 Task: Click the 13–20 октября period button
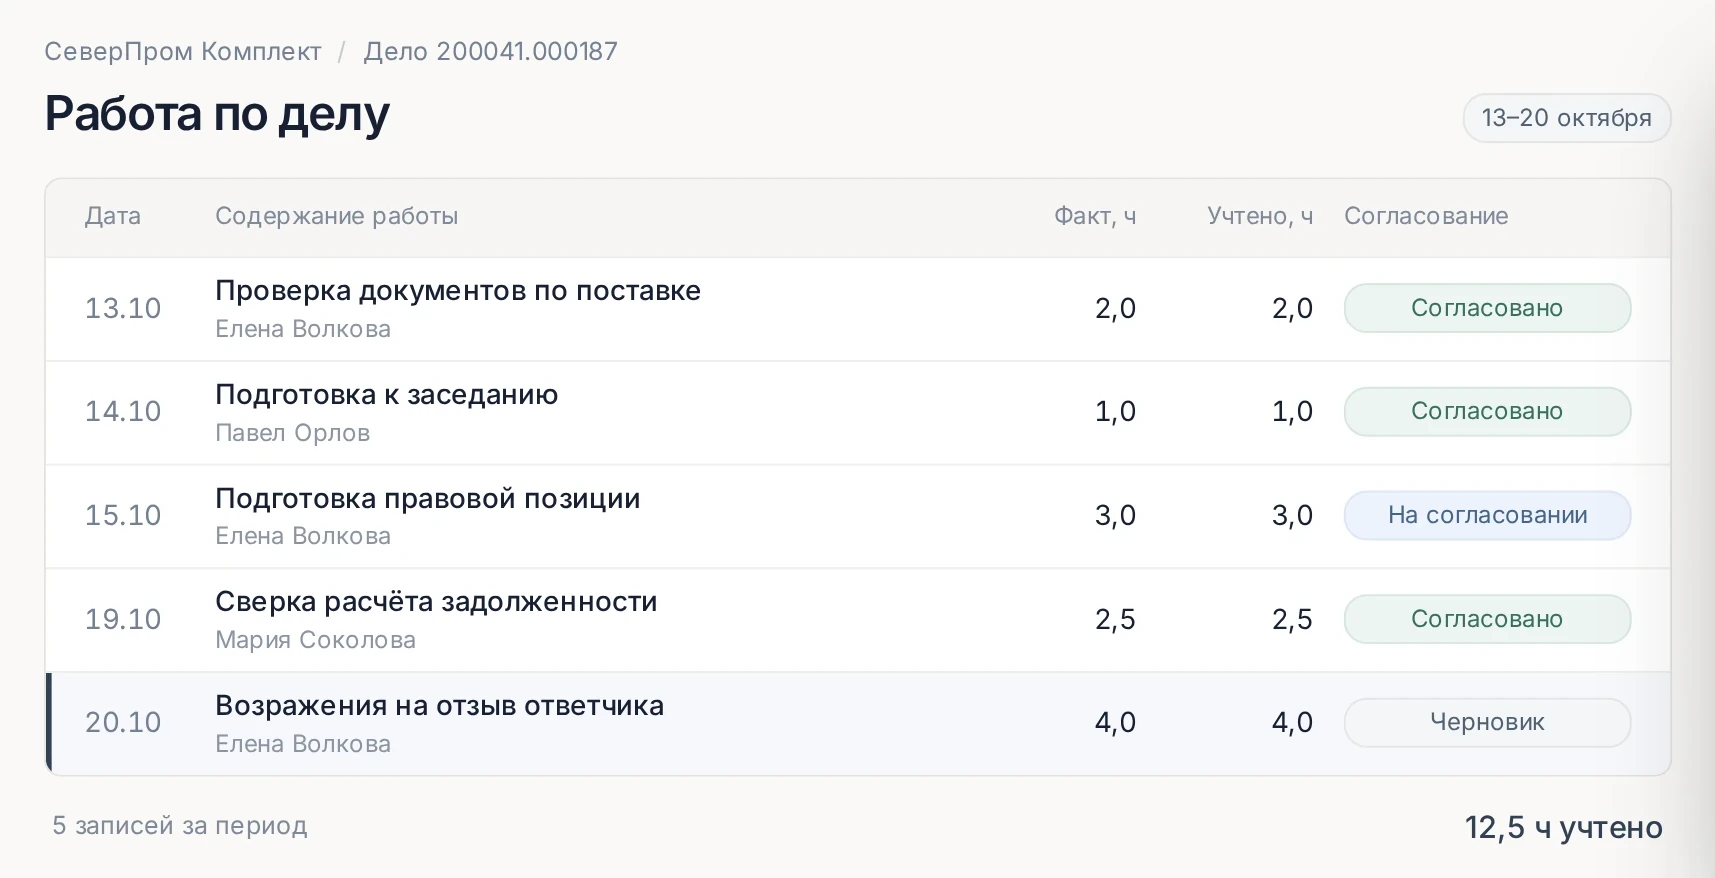1567,118
